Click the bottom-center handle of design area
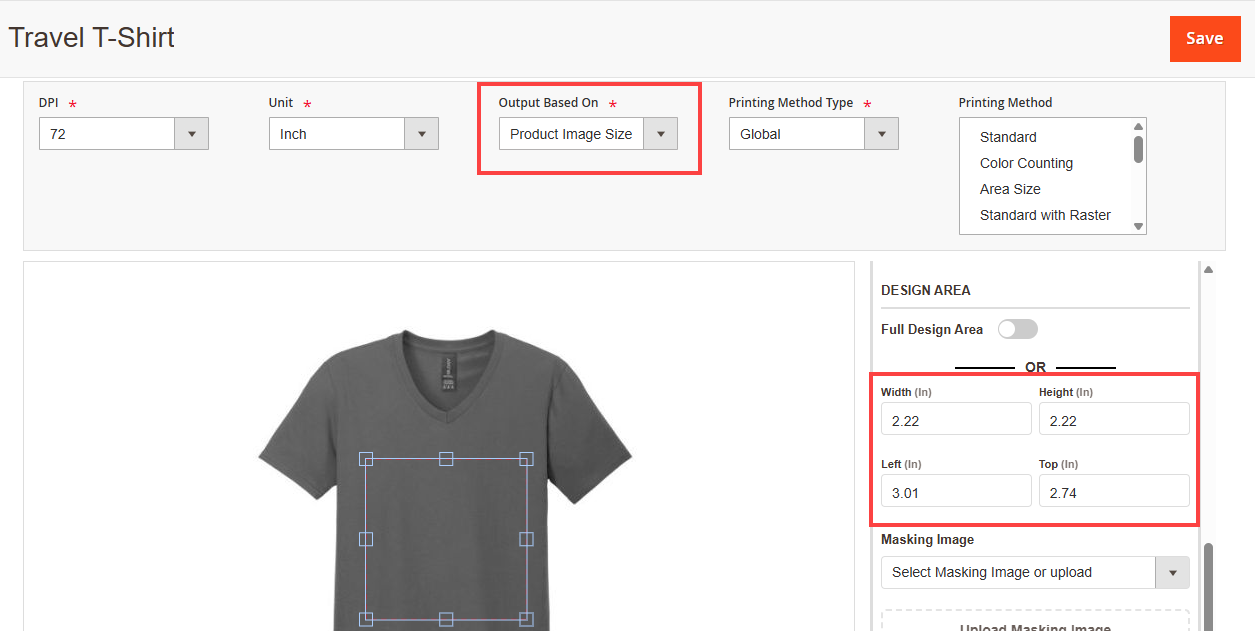The height and width of the screenshot is (631, 1255). [446, 619]
